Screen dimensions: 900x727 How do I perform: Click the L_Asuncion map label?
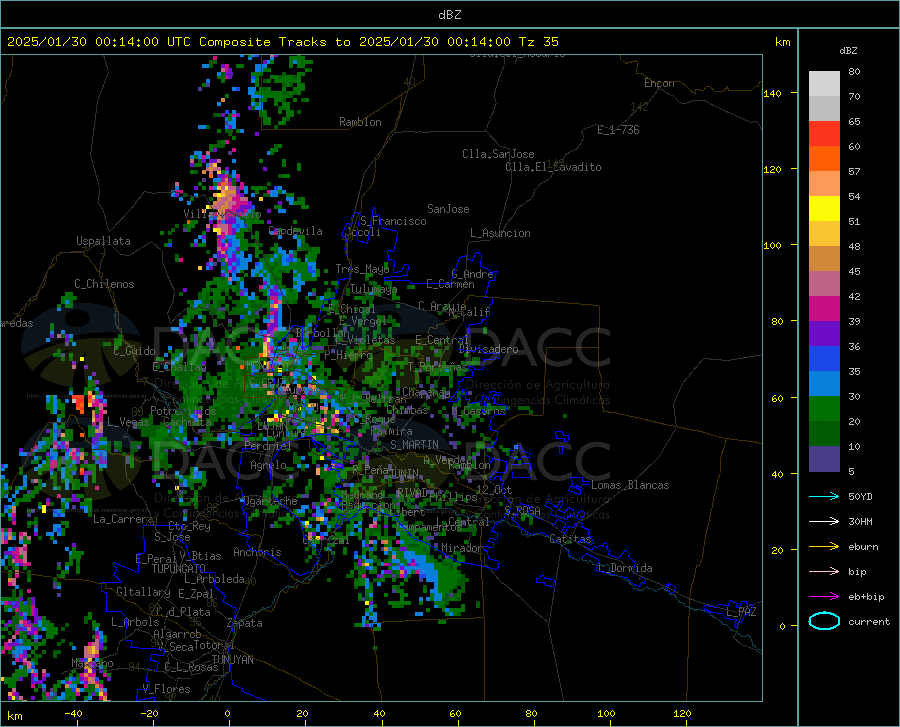[x=500, y=233]
